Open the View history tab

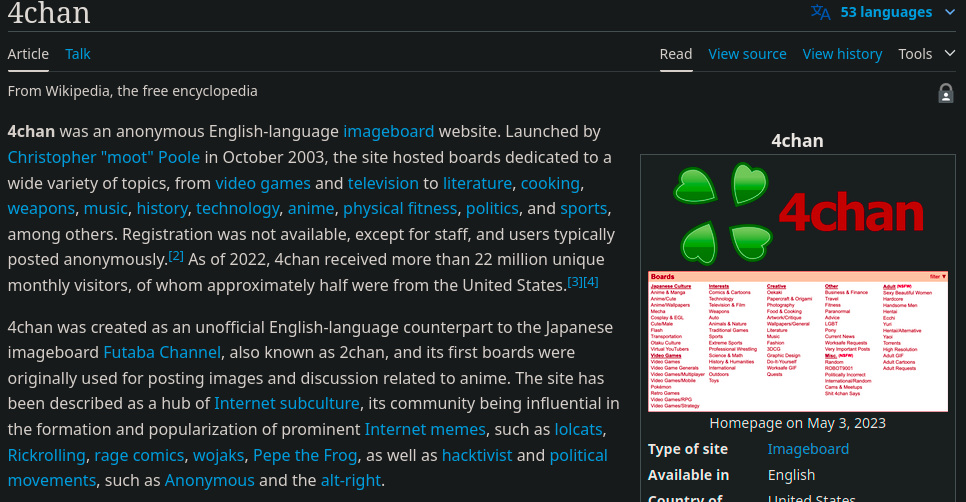click(842, 54)
